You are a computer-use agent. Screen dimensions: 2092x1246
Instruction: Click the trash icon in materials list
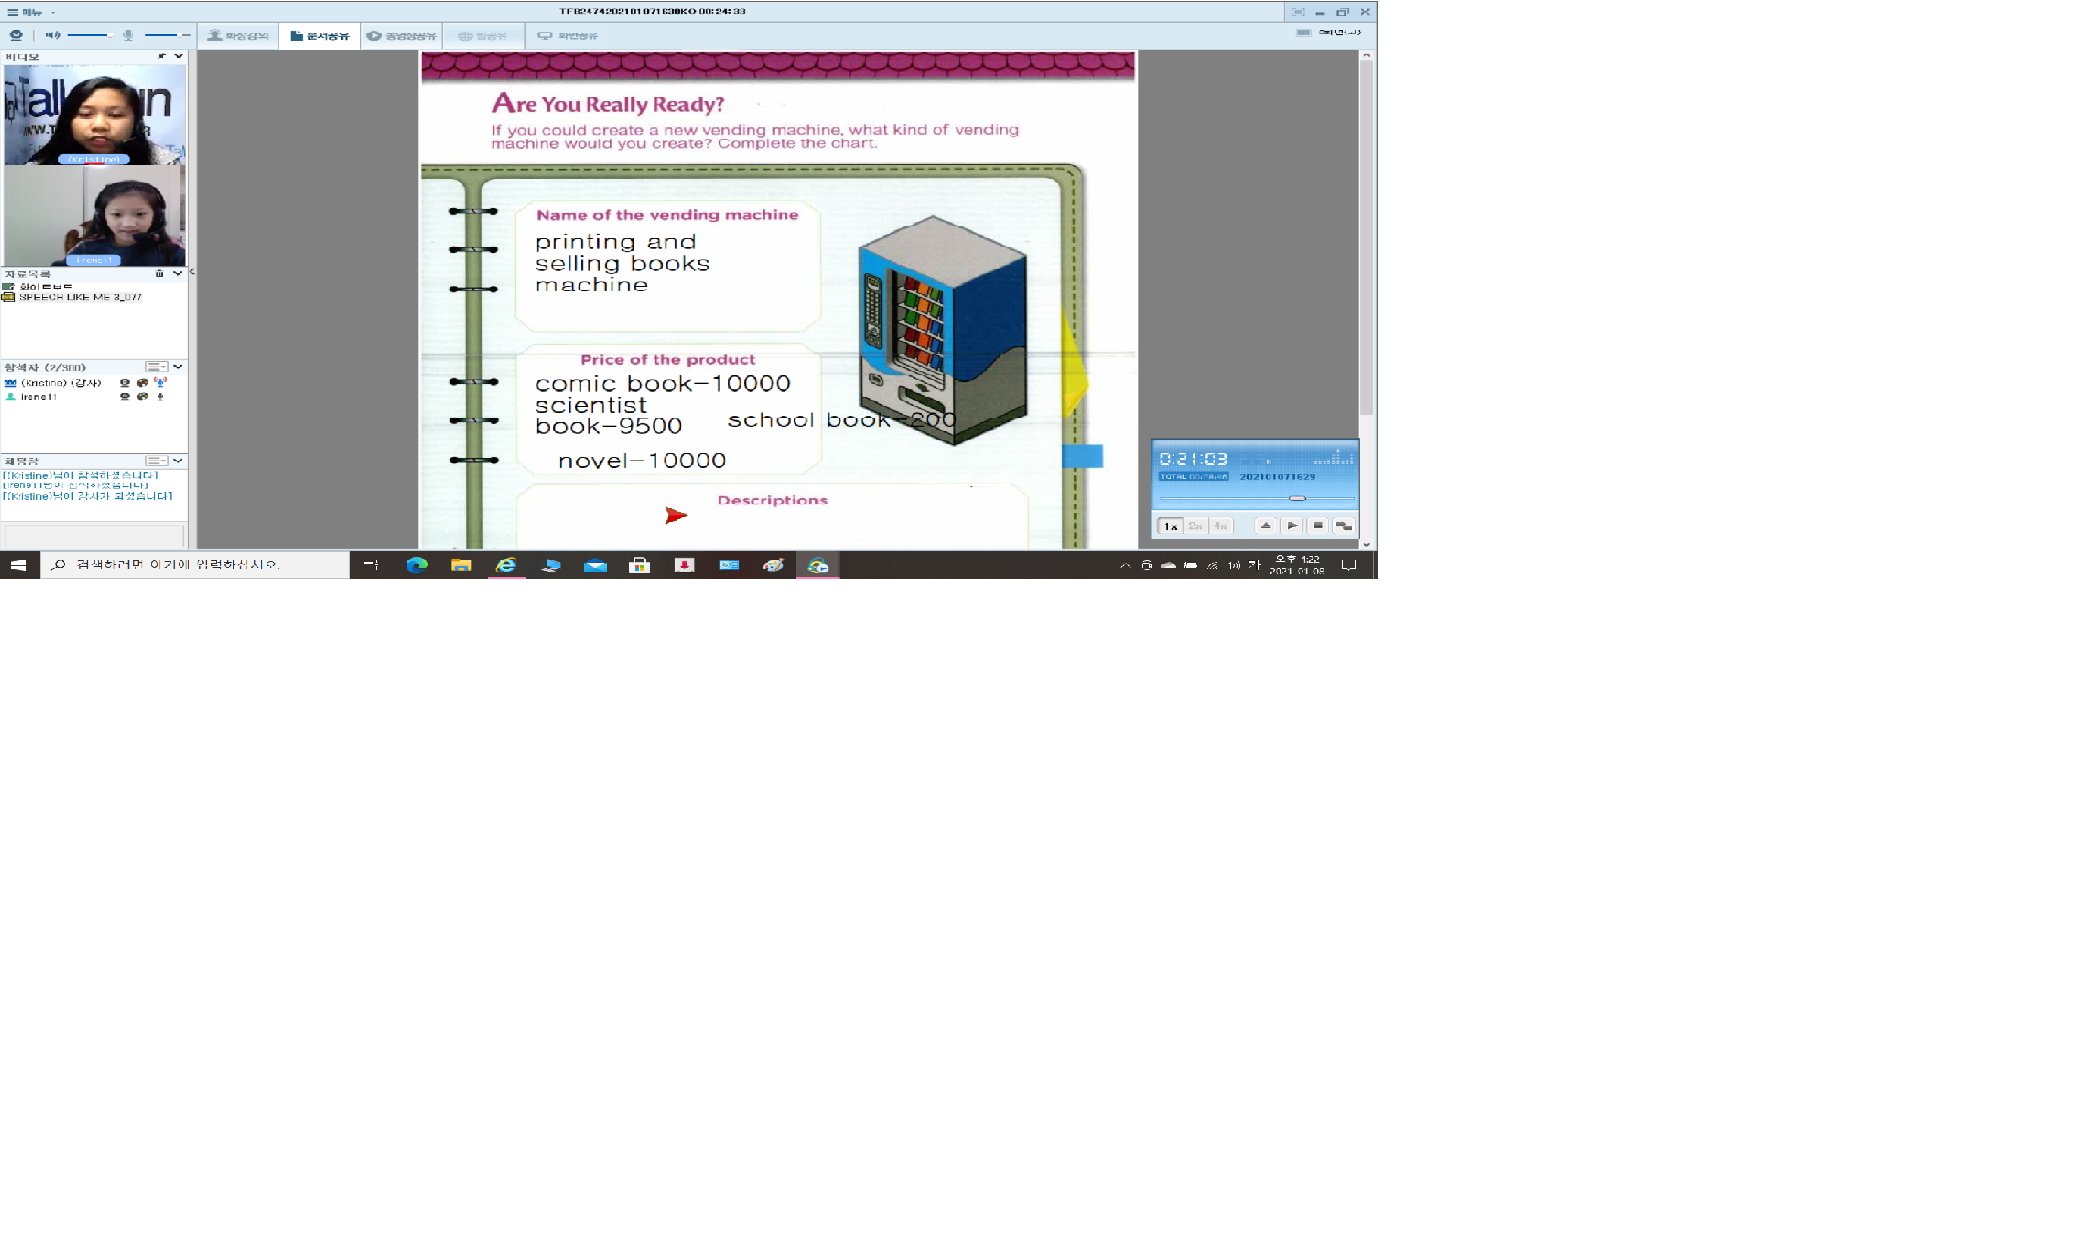(159, 273)
